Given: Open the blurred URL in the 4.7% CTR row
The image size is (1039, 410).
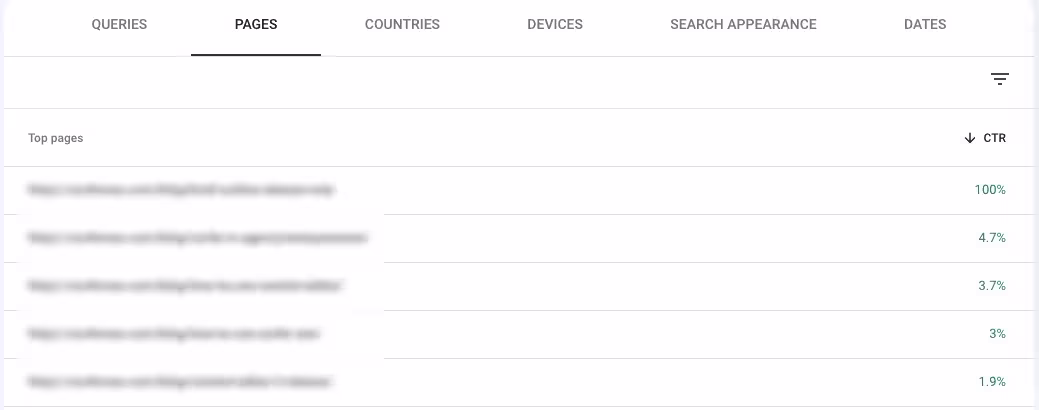Looking at the screenshot, I should tap(197, 238).
